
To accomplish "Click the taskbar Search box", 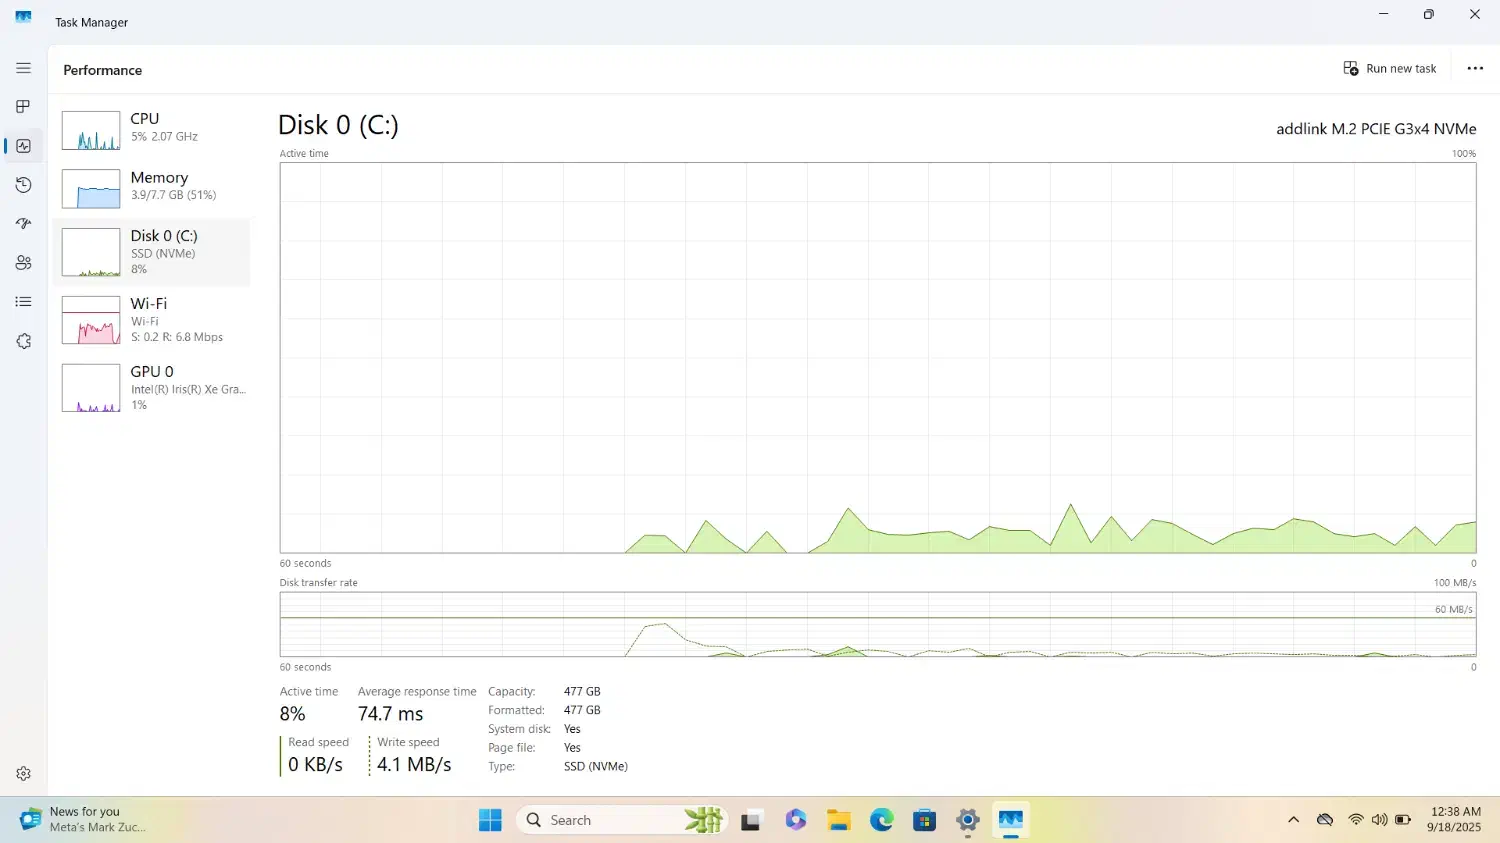I will tap(600, 820).
